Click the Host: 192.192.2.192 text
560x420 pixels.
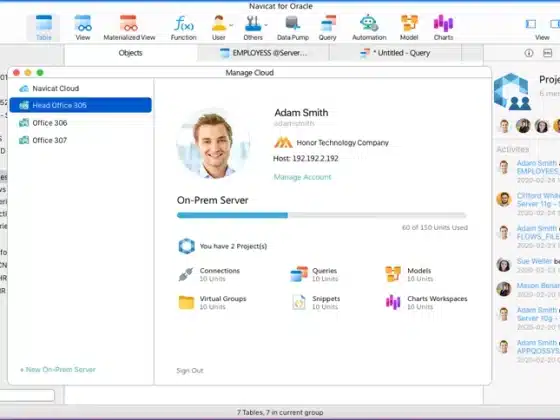[306, 159]
